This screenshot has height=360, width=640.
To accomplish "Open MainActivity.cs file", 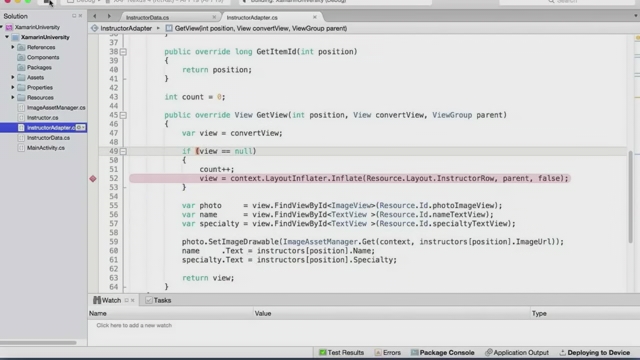I will pyautogui.click(x=46, y=148).
